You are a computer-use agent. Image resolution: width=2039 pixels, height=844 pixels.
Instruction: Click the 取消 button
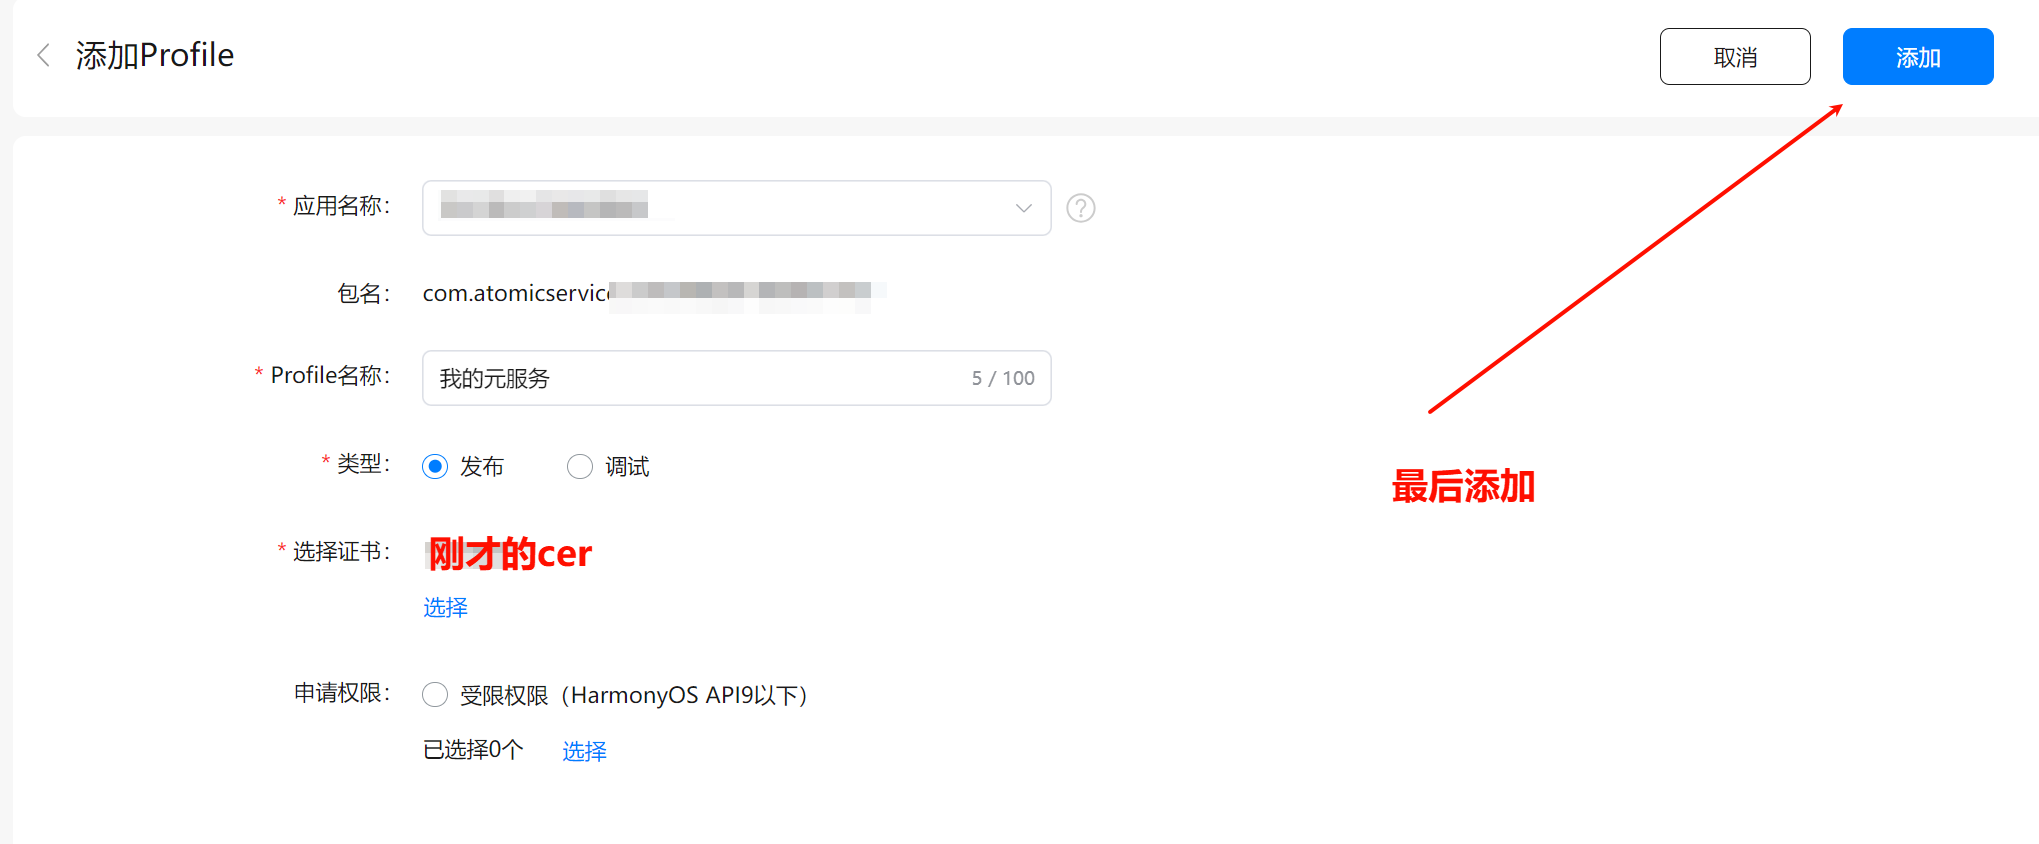tap(1735, 57)
